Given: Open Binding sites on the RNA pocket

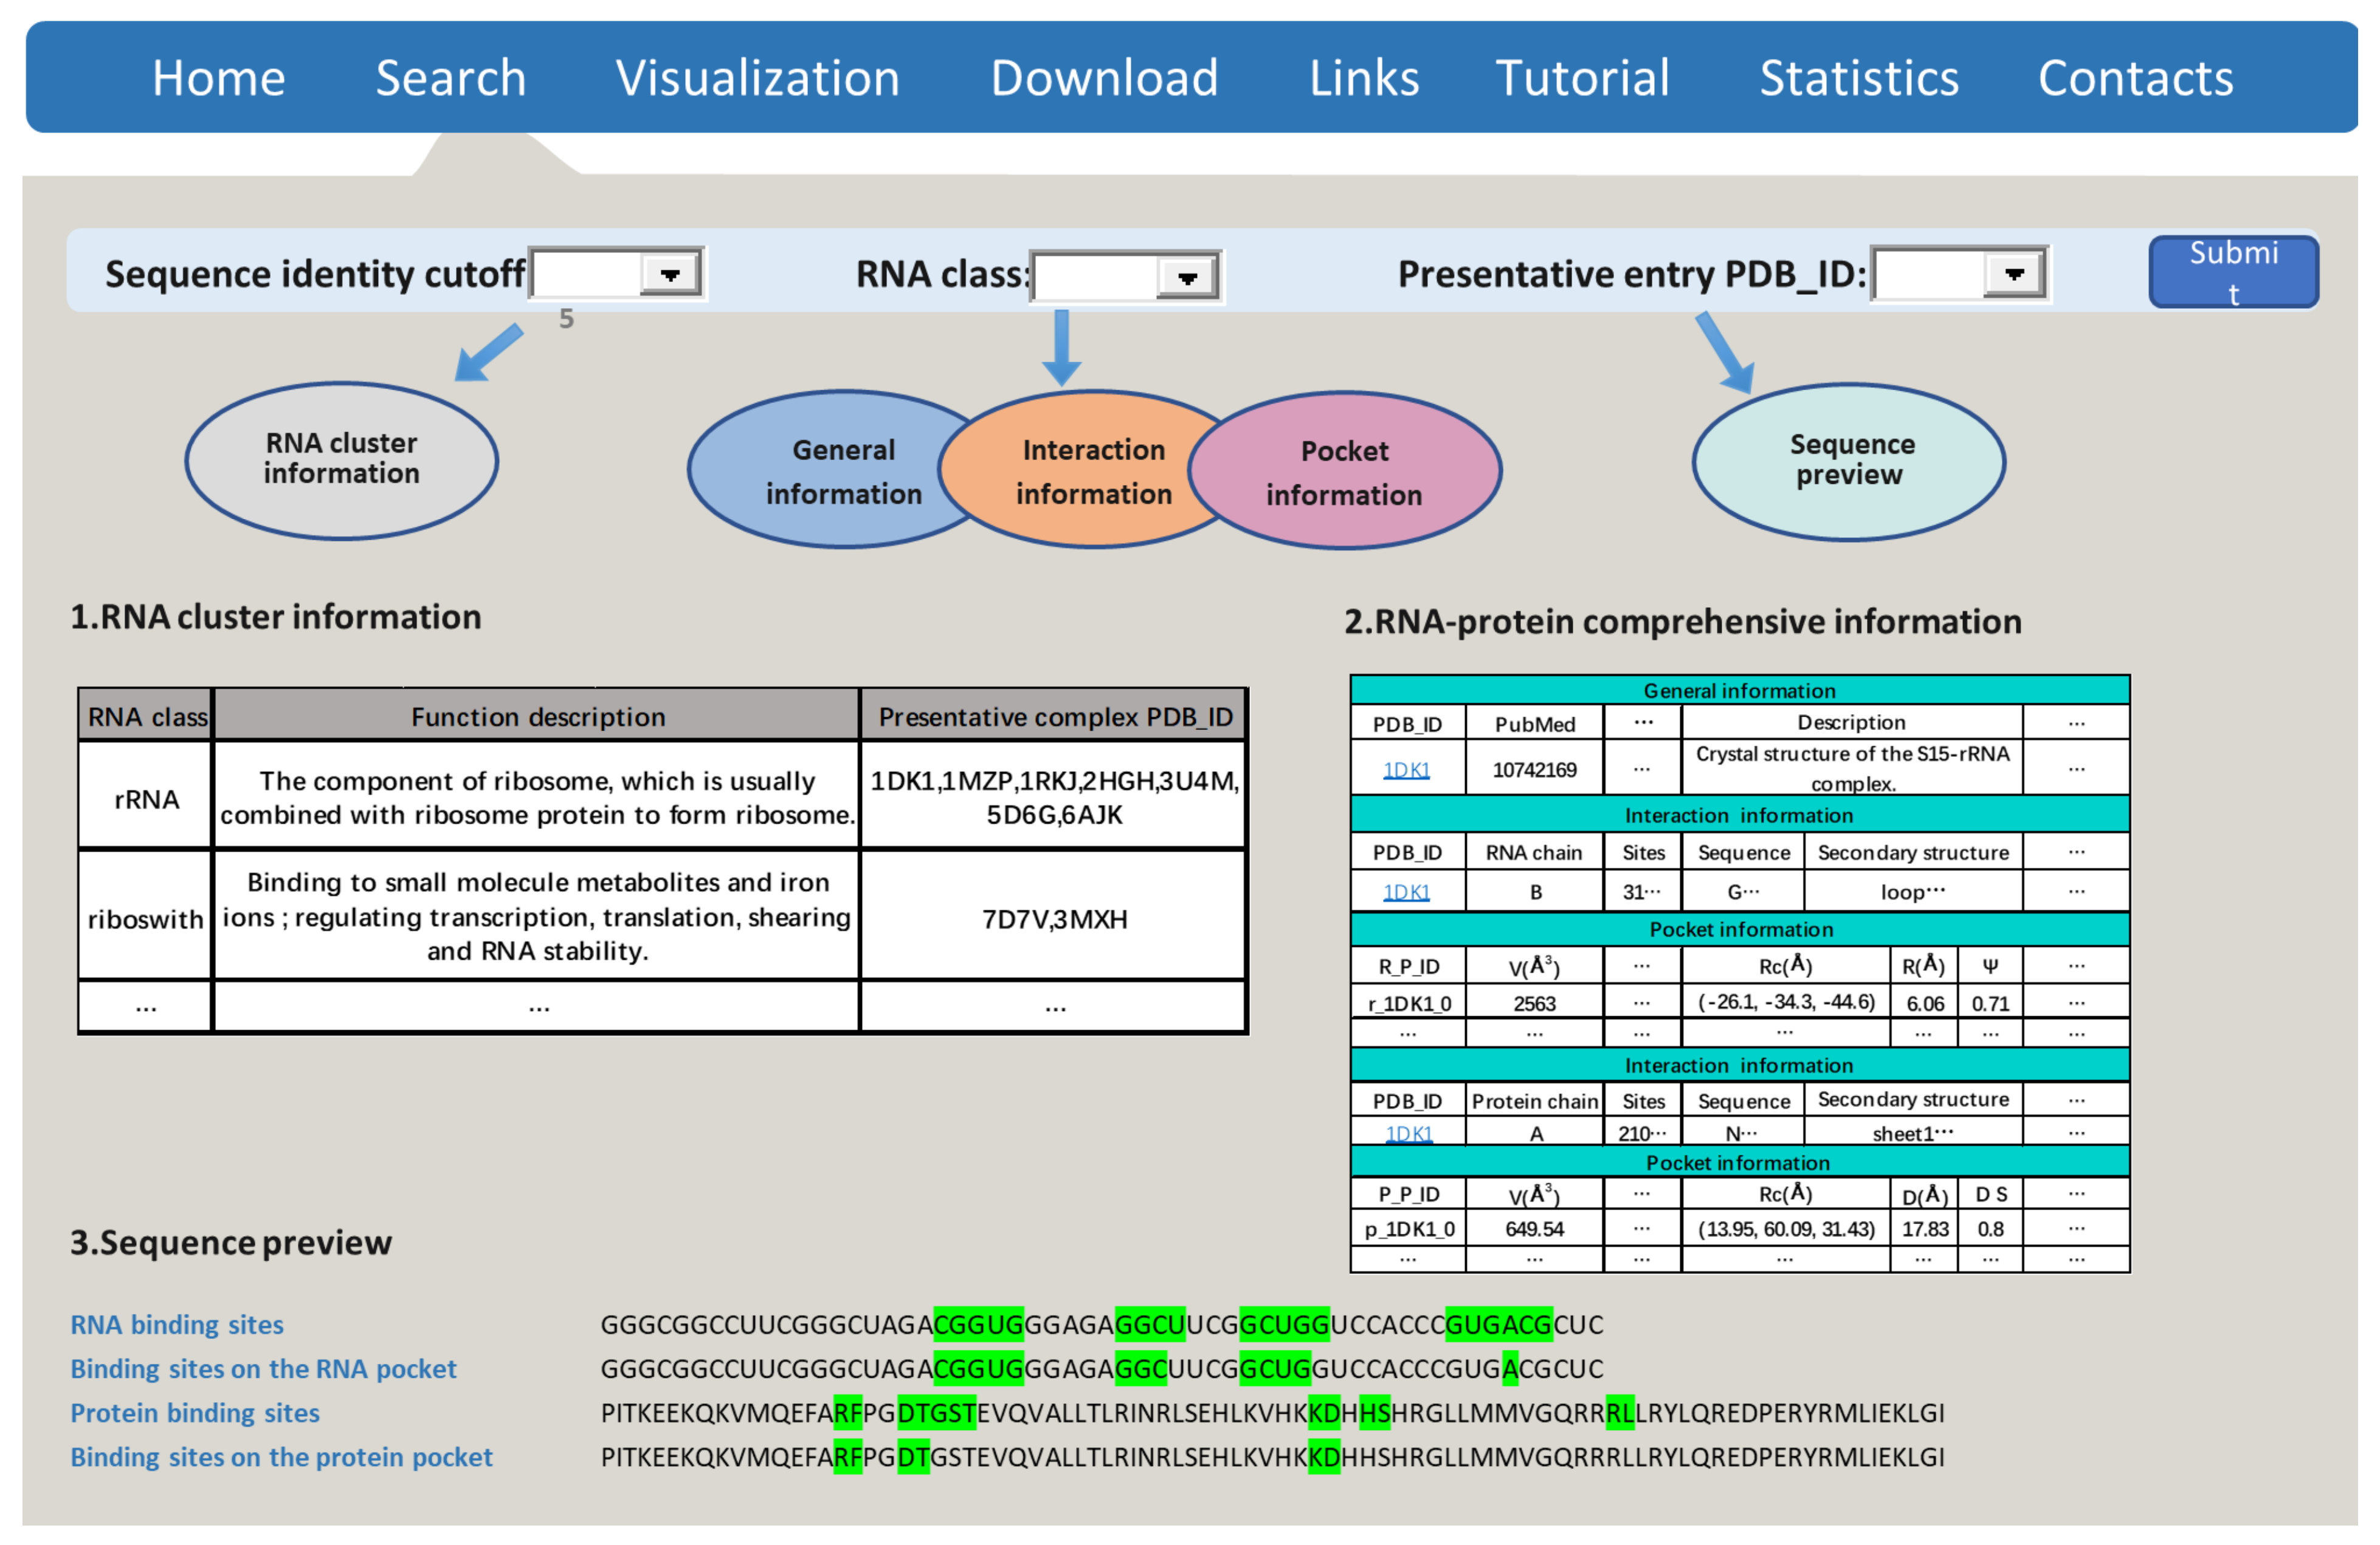Looking at the screenshot, I should coord(263,1368).
